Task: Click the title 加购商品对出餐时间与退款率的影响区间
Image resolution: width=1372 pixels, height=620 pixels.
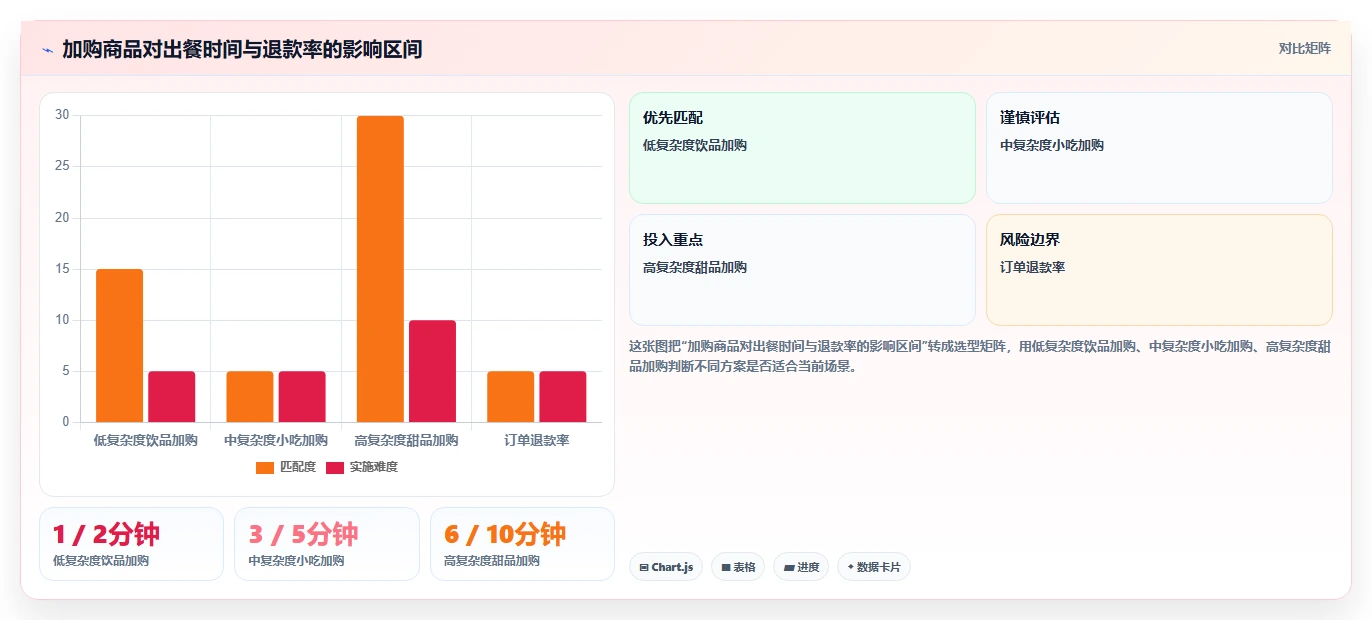Action: 242,49
